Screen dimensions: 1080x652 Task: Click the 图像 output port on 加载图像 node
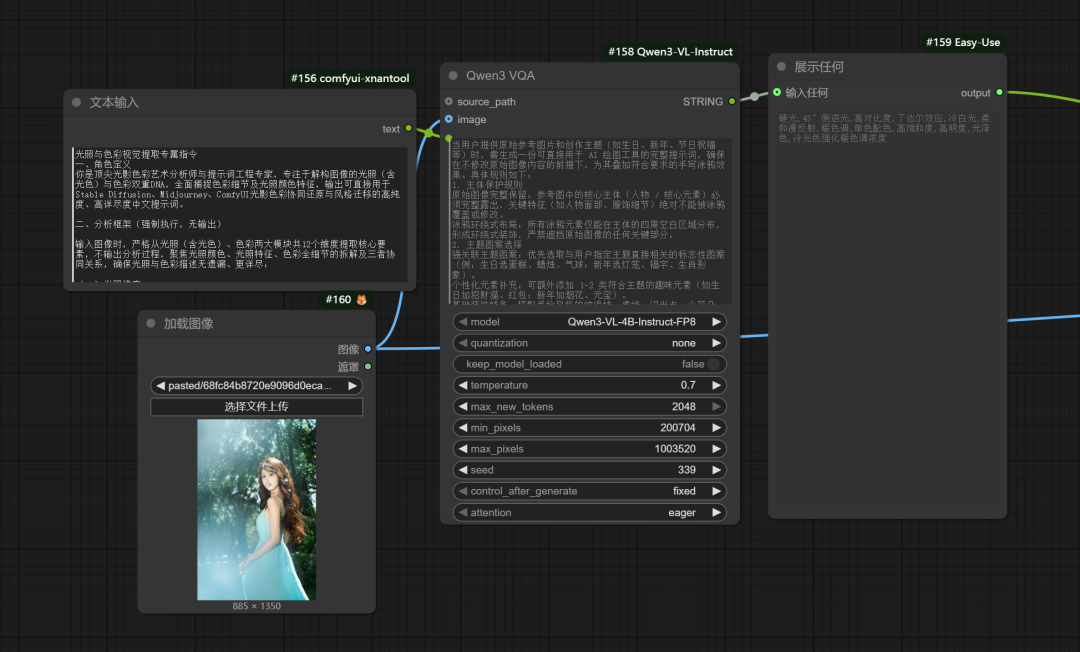368,349
